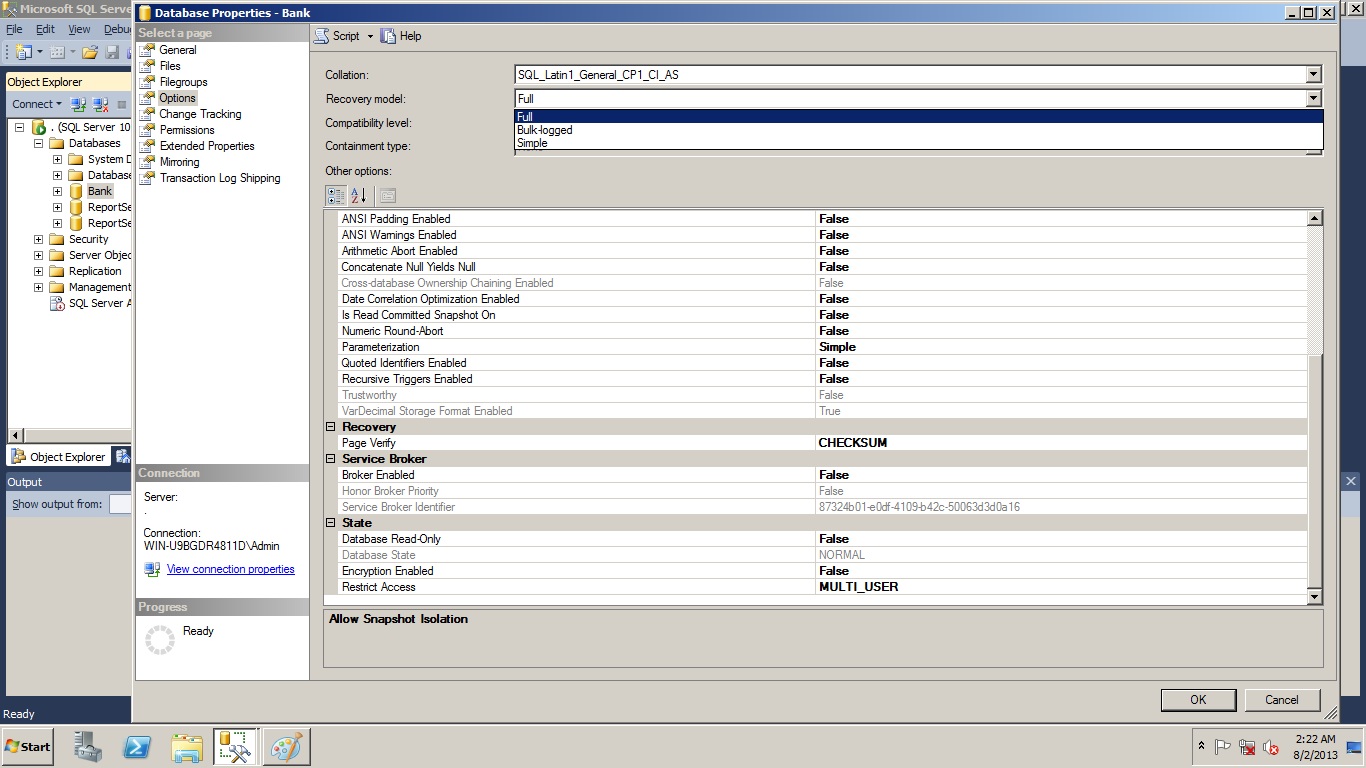Click the View connection properties link
This screenshot has height=768, width=1366.
(x=230, y=569)
